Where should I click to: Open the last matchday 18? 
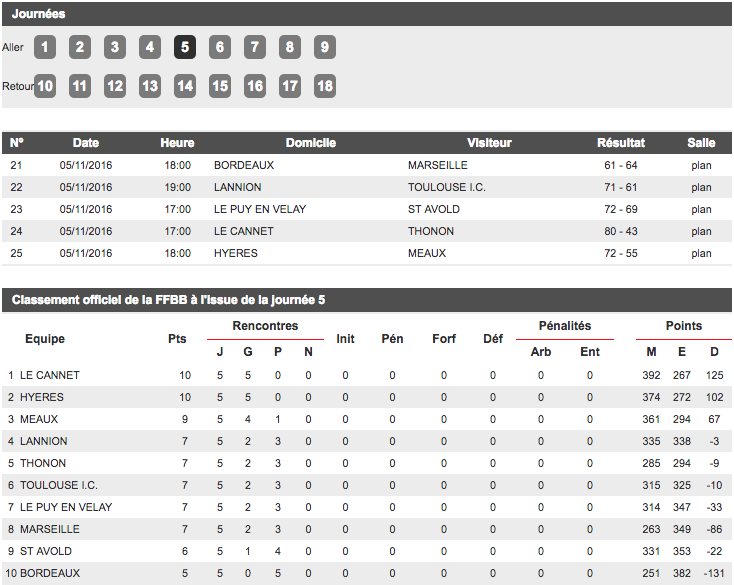(324, 86)
